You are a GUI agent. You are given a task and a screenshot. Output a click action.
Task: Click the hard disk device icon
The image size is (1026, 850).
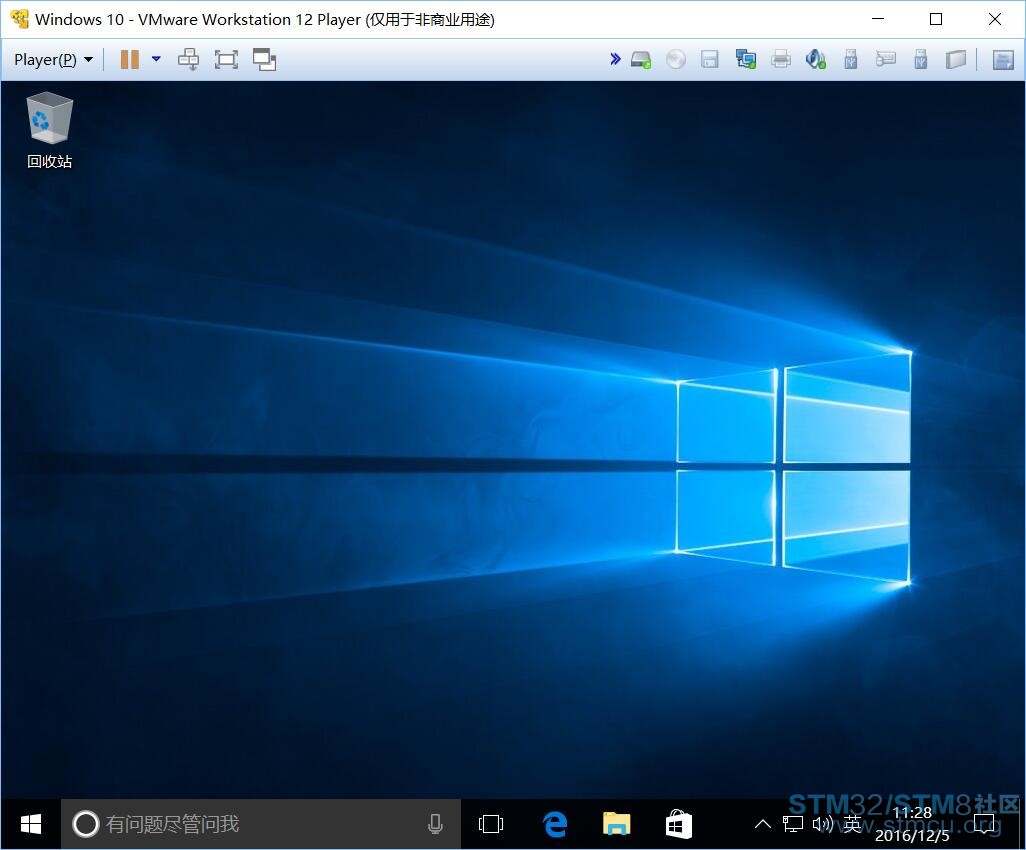(x=641, y=60)
